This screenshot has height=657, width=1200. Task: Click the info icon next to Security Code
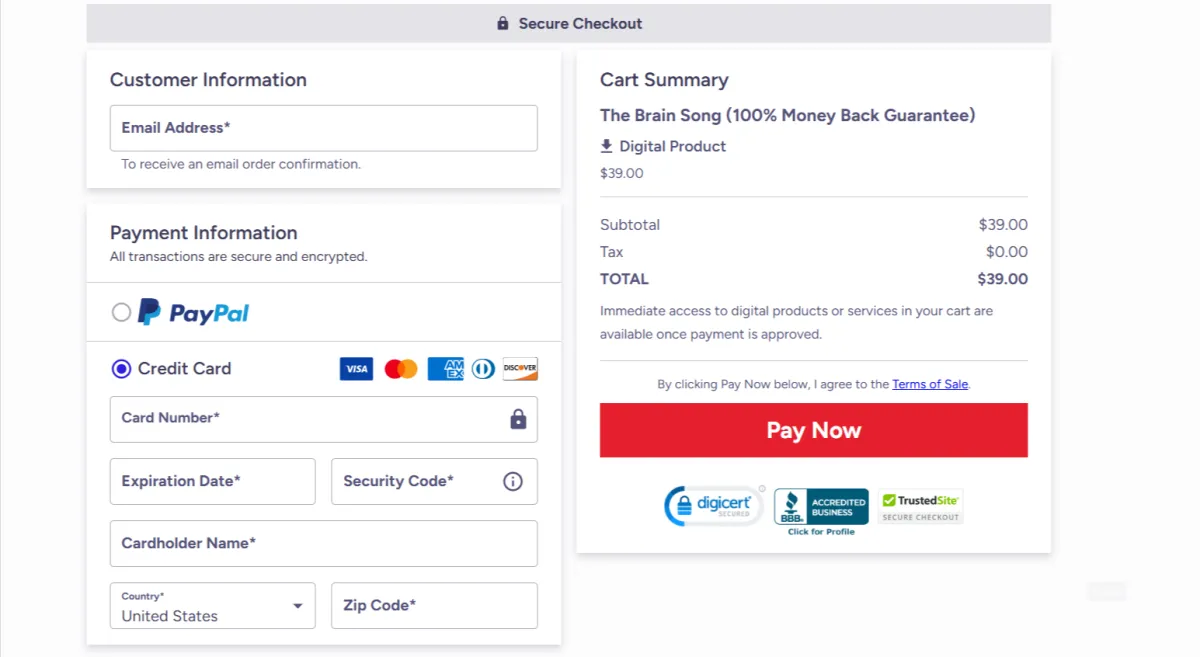513,481
